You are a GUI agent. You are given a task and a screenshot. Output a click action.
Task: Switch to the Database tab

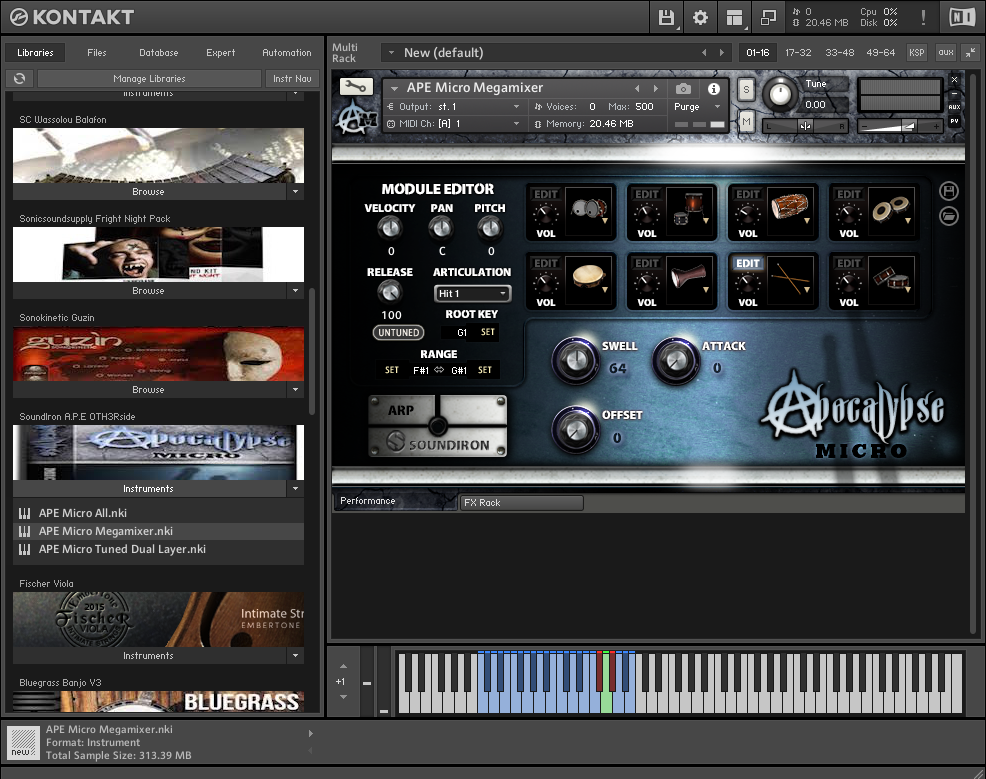pyautogui.click(x=158, y=53)
